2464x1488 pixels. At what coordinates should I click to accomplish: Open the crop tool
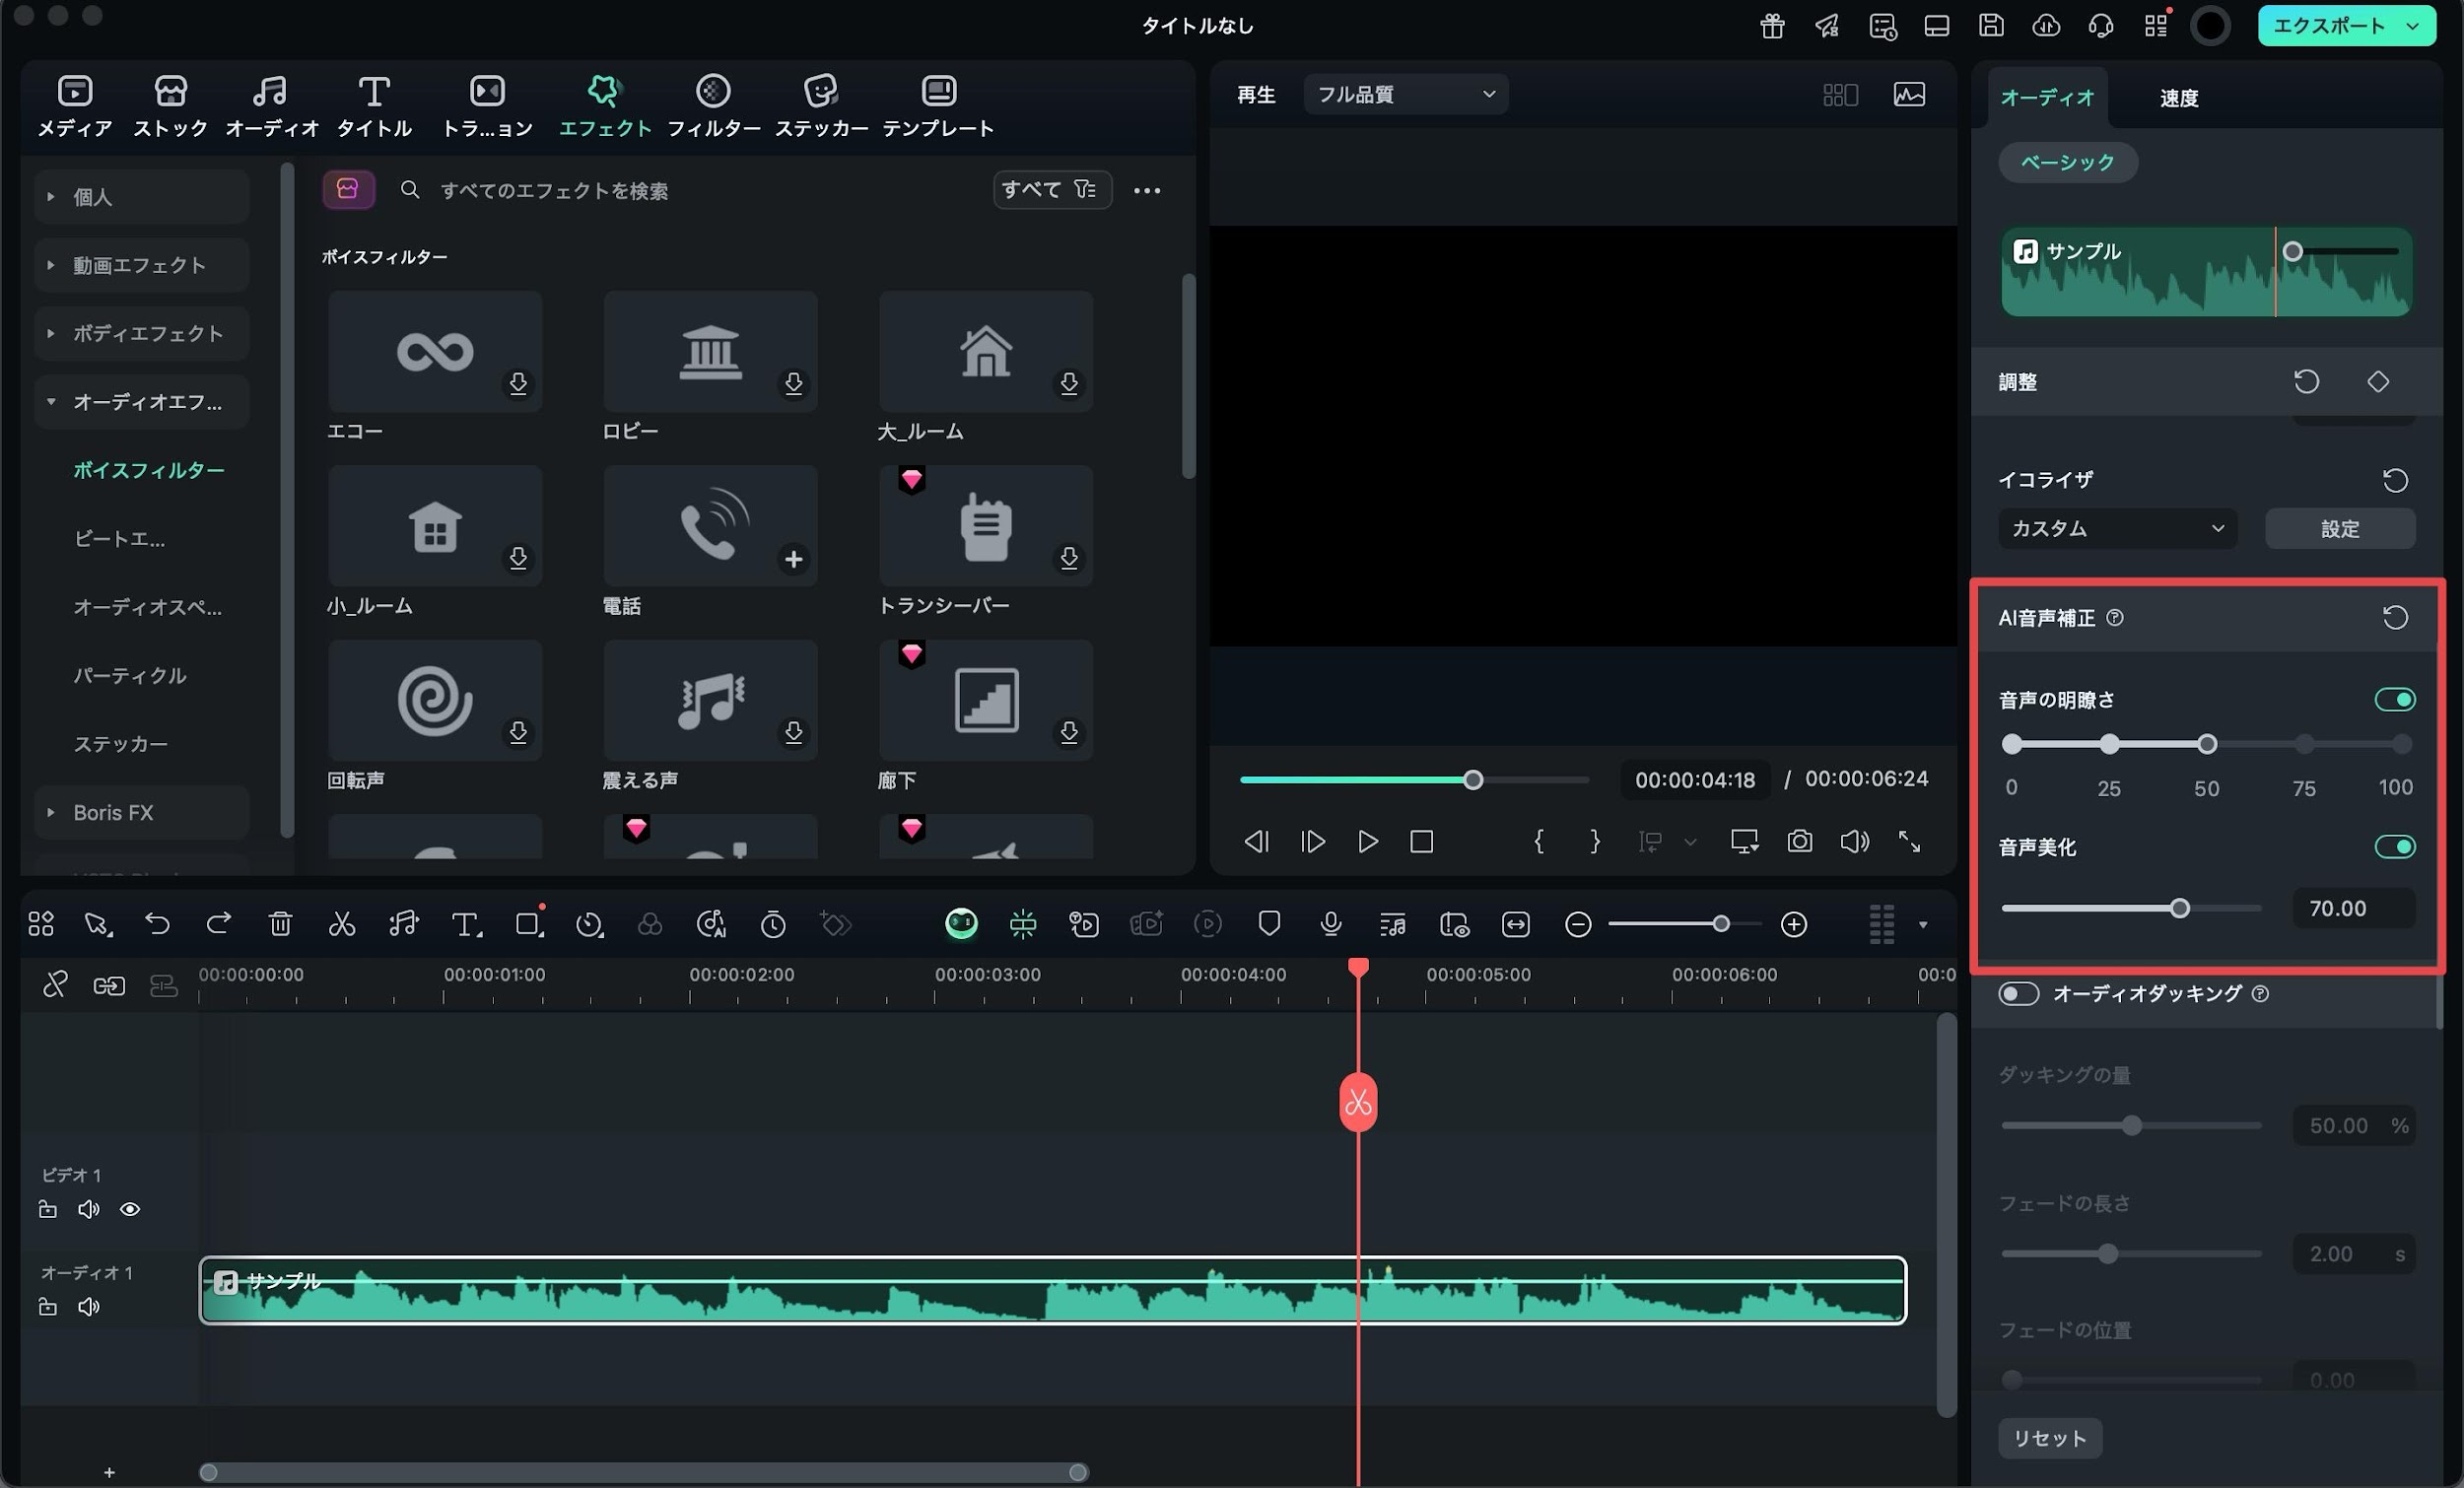[529, 924]
